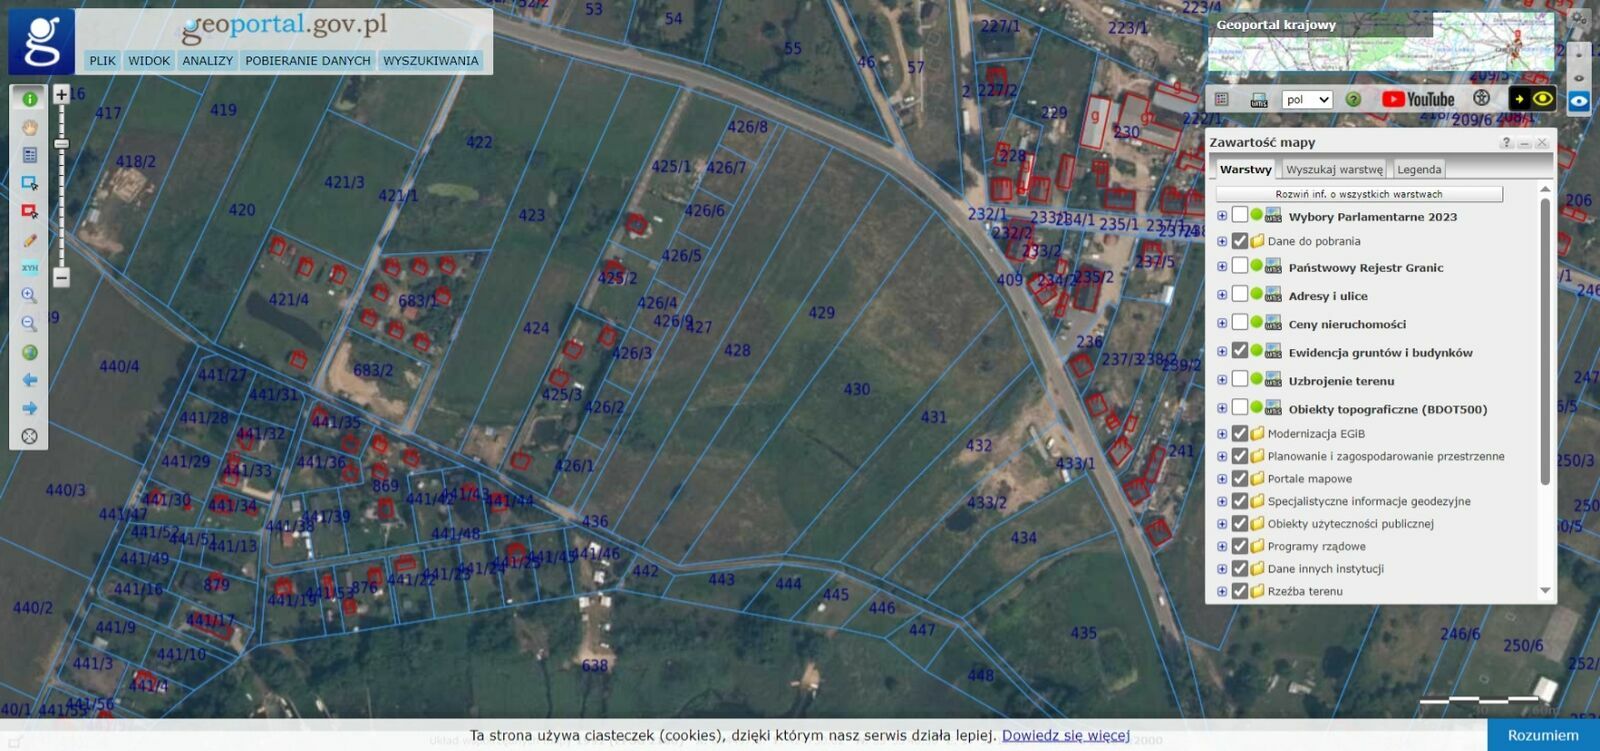Expand the Ceny nieruchomości layer node
This screenshot has height=751, width=1600.
pos(1222,323)
